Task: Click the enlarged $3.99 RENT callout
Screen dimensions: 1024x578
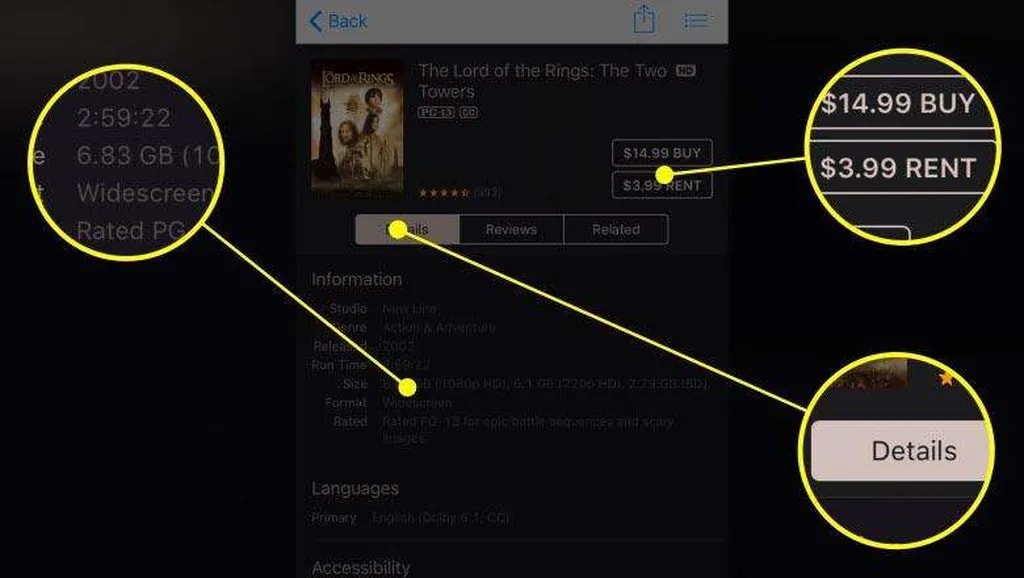Action: (x=898, y=168)
